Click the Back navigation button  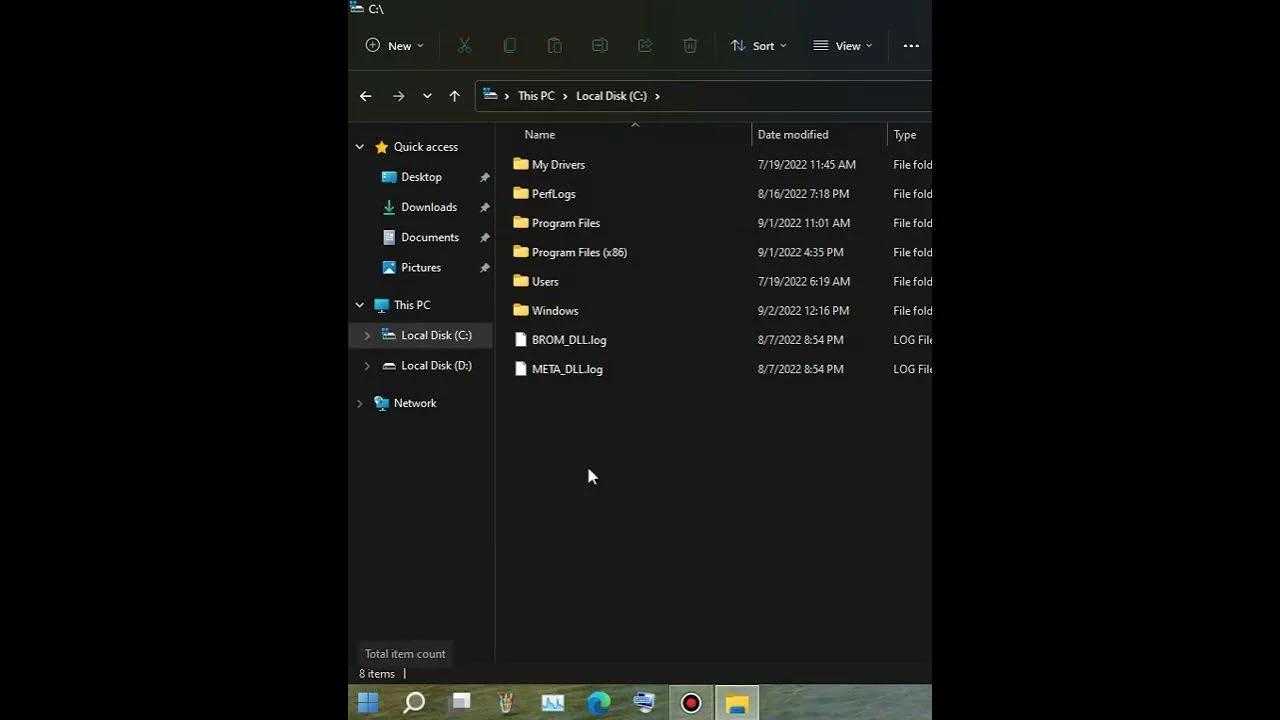(x=366, y=95)
